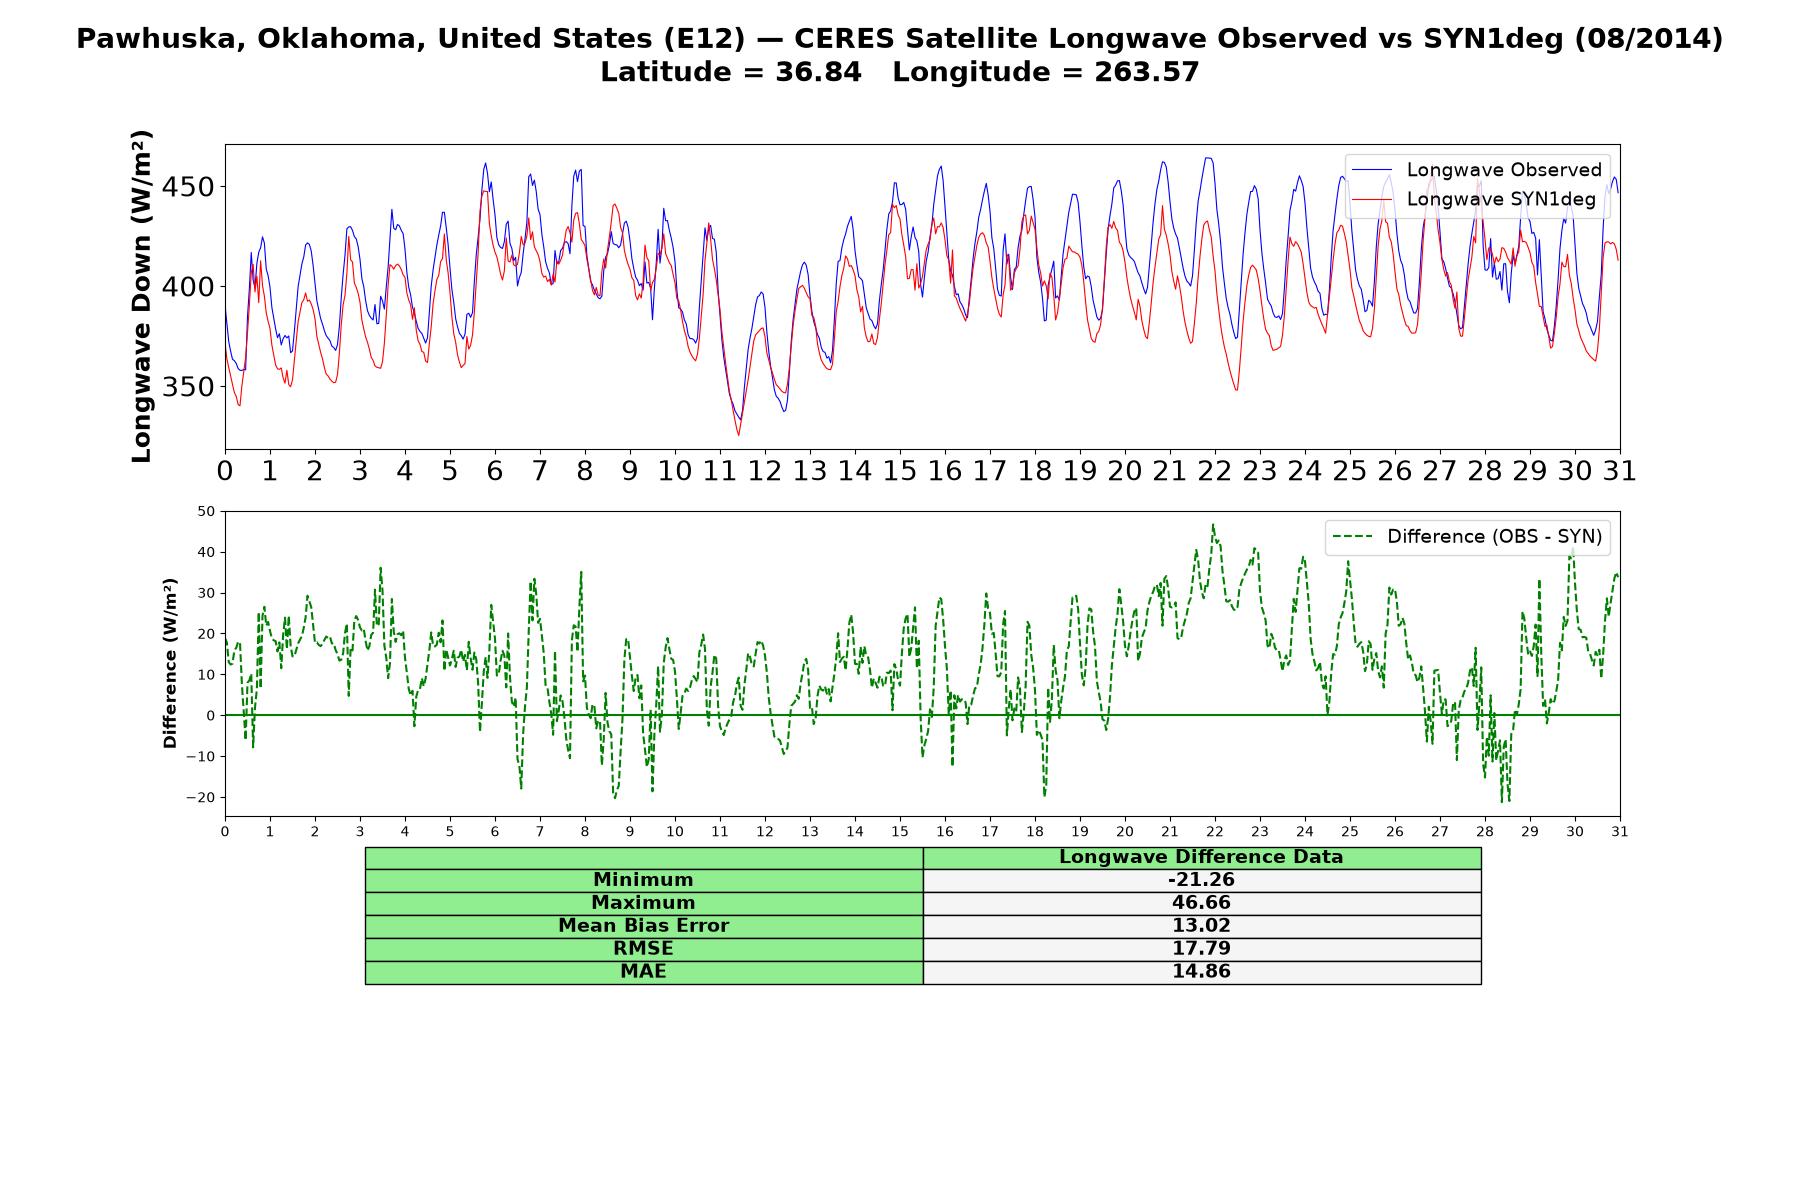Viewport: 1800px width, 1200px height.
Task: Click the plot title mentioning Pawhuska, Oklahoma
Action: (x=900, y=39)
